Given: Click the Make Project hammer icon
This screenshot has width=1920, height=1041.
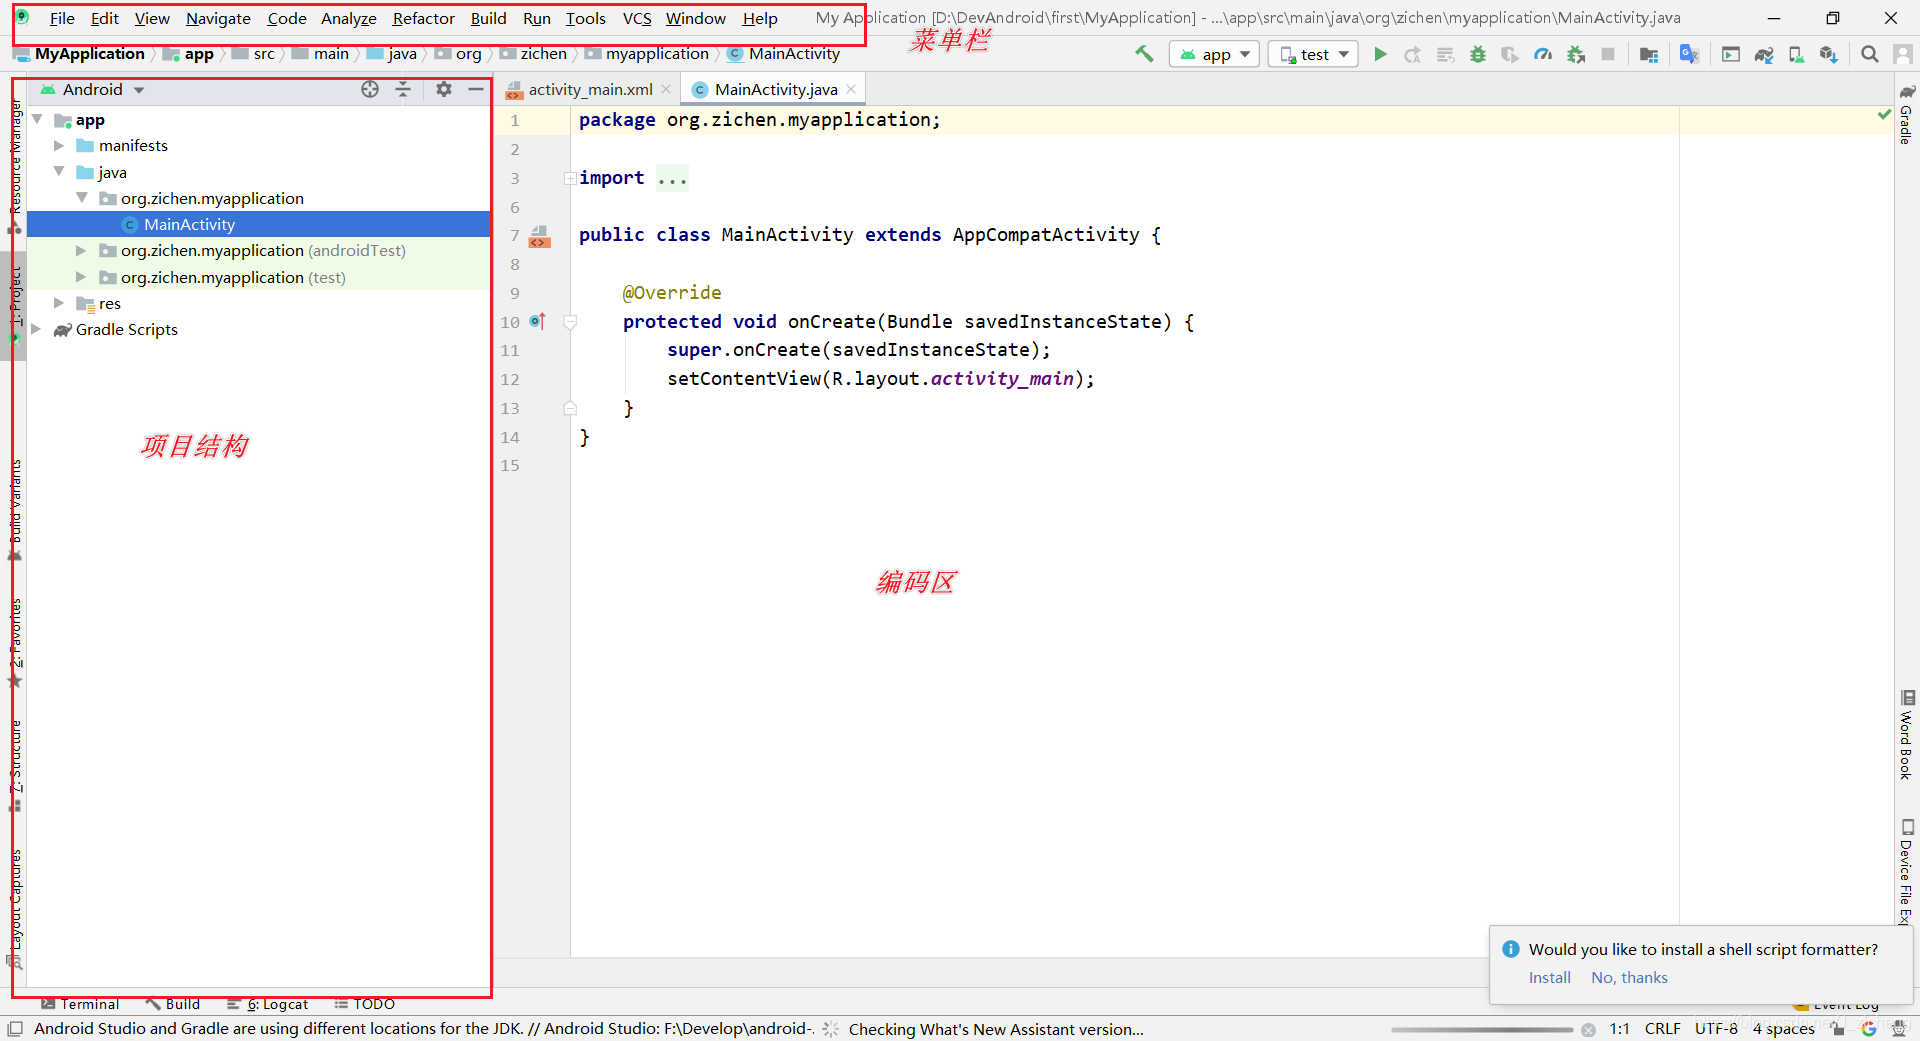Looking at the screenshot, I should (x=1144, y=54).
